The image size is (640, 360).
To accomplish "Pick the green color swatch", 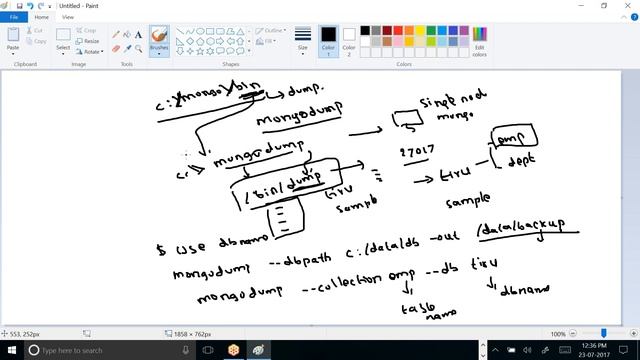I will click(431, 31).
